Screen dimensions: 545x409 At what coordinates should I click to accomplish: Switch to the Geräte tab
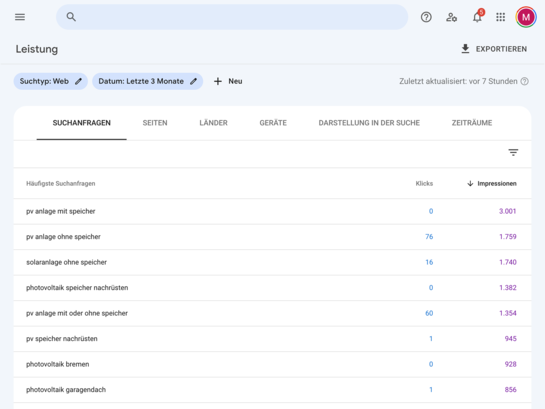[x=273, y=123]
